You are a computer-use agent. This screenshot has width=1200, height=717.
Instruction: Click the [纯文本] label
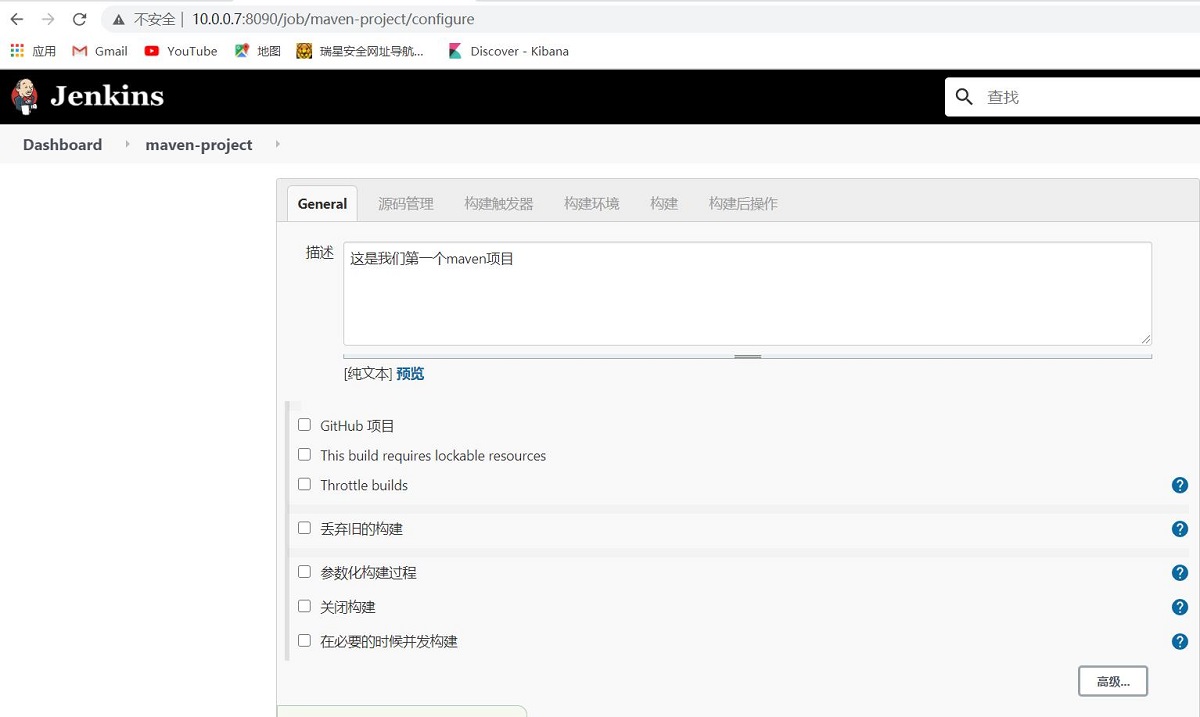368,373
